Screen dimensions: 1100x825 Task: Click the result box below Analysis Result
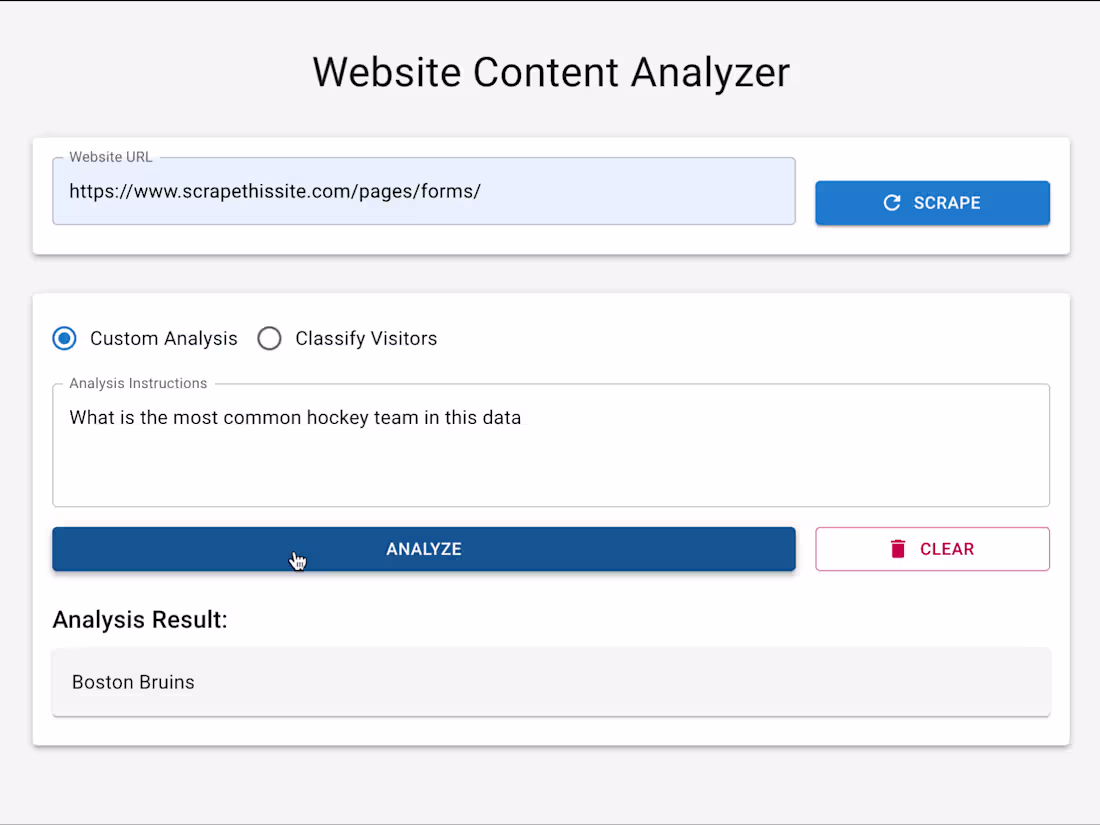pyautogui.click(x=550, y=682)
